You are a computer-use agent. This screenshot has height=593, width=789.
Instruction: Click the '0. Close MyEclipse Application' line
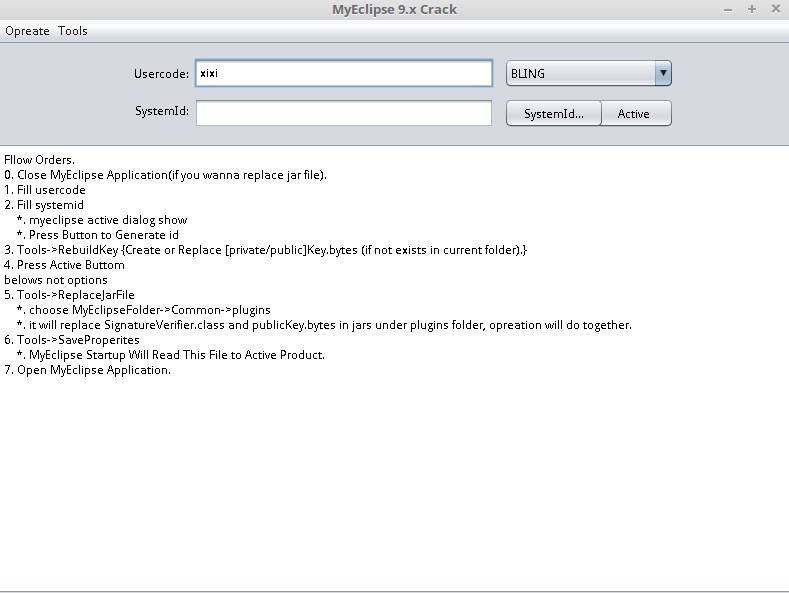(166, 175)
